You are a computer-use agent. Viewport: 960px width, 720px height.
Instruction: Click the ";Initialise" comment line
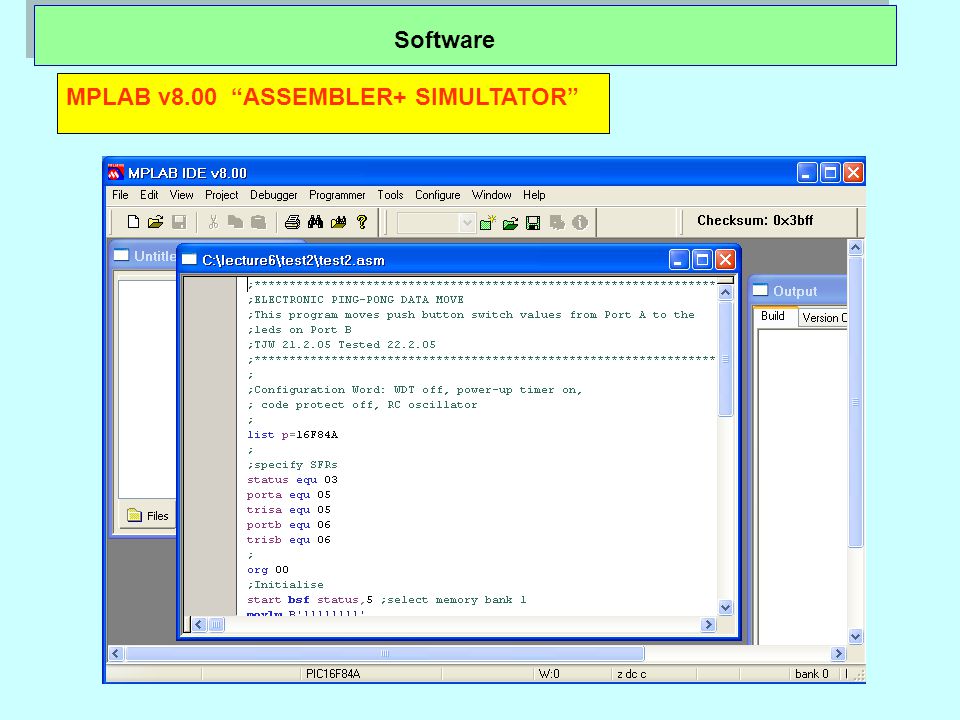click(285, 585)
